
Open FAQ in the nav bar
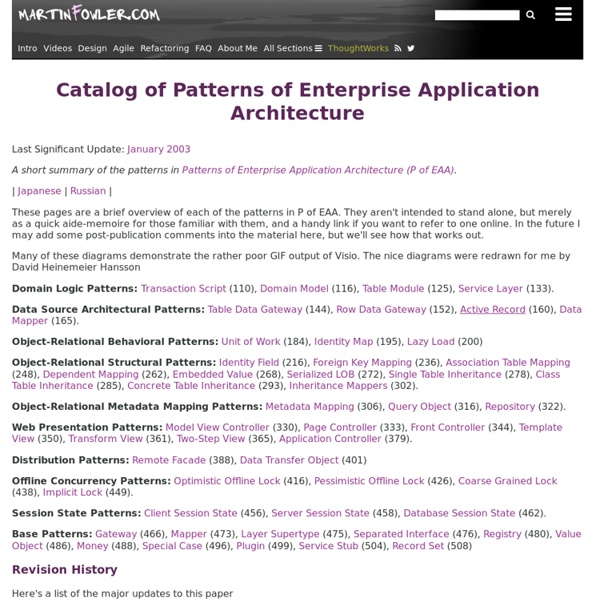203,48
